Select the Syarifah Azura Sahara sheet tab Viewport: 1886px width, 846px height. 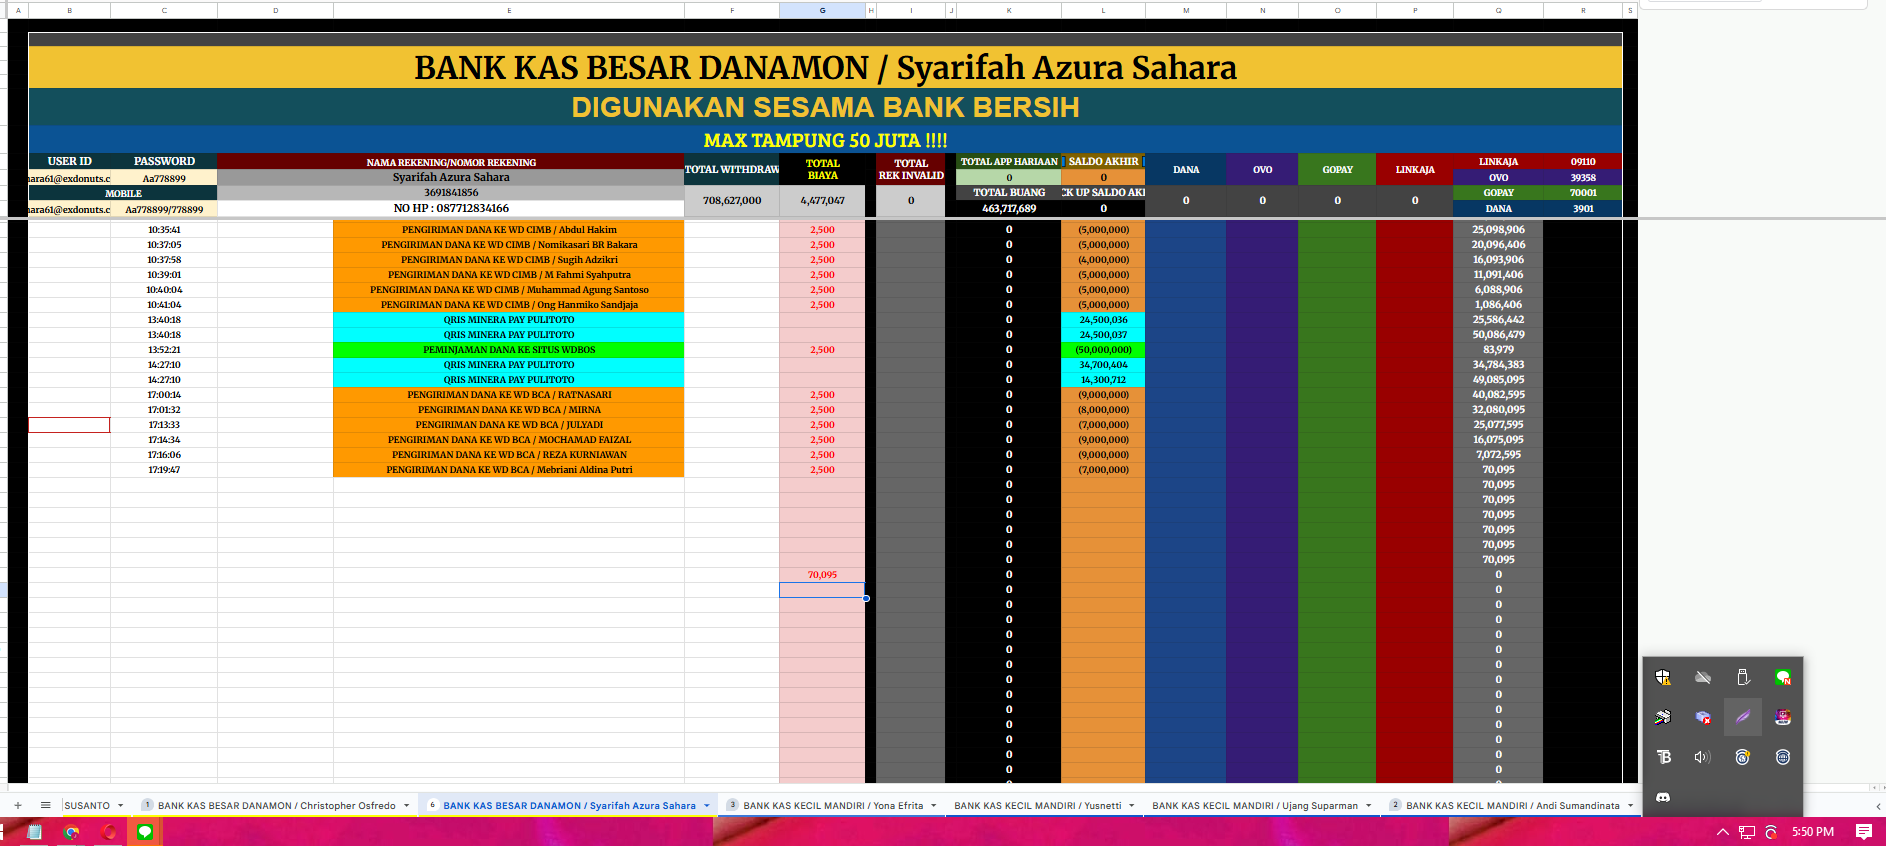pyautogui.click(x=569, y=805)
